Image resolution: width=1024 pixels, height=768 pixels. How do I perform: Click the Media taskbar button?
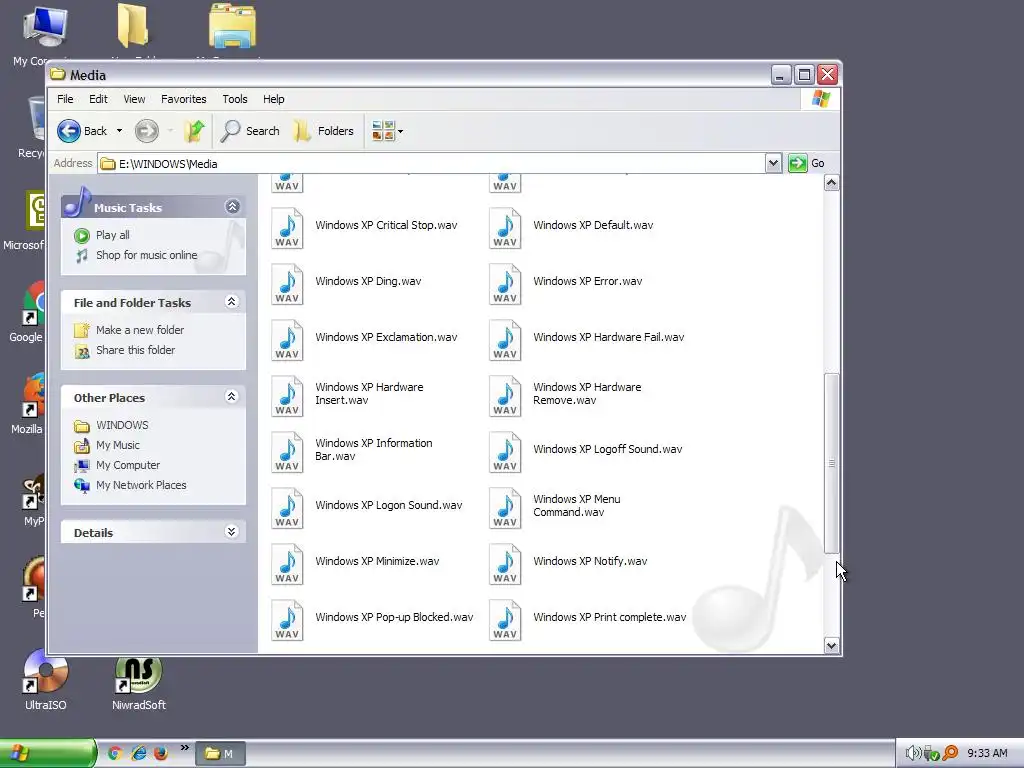click(x=221, y=754)
